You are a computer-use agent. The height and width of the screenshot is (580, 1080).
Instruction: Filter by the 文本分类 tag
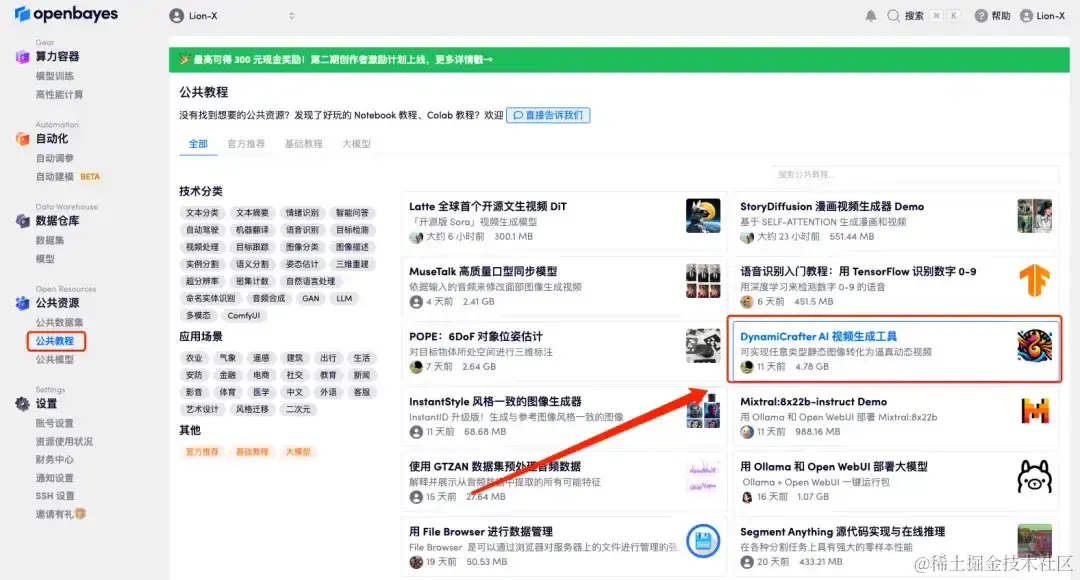[x=202, y=213]
